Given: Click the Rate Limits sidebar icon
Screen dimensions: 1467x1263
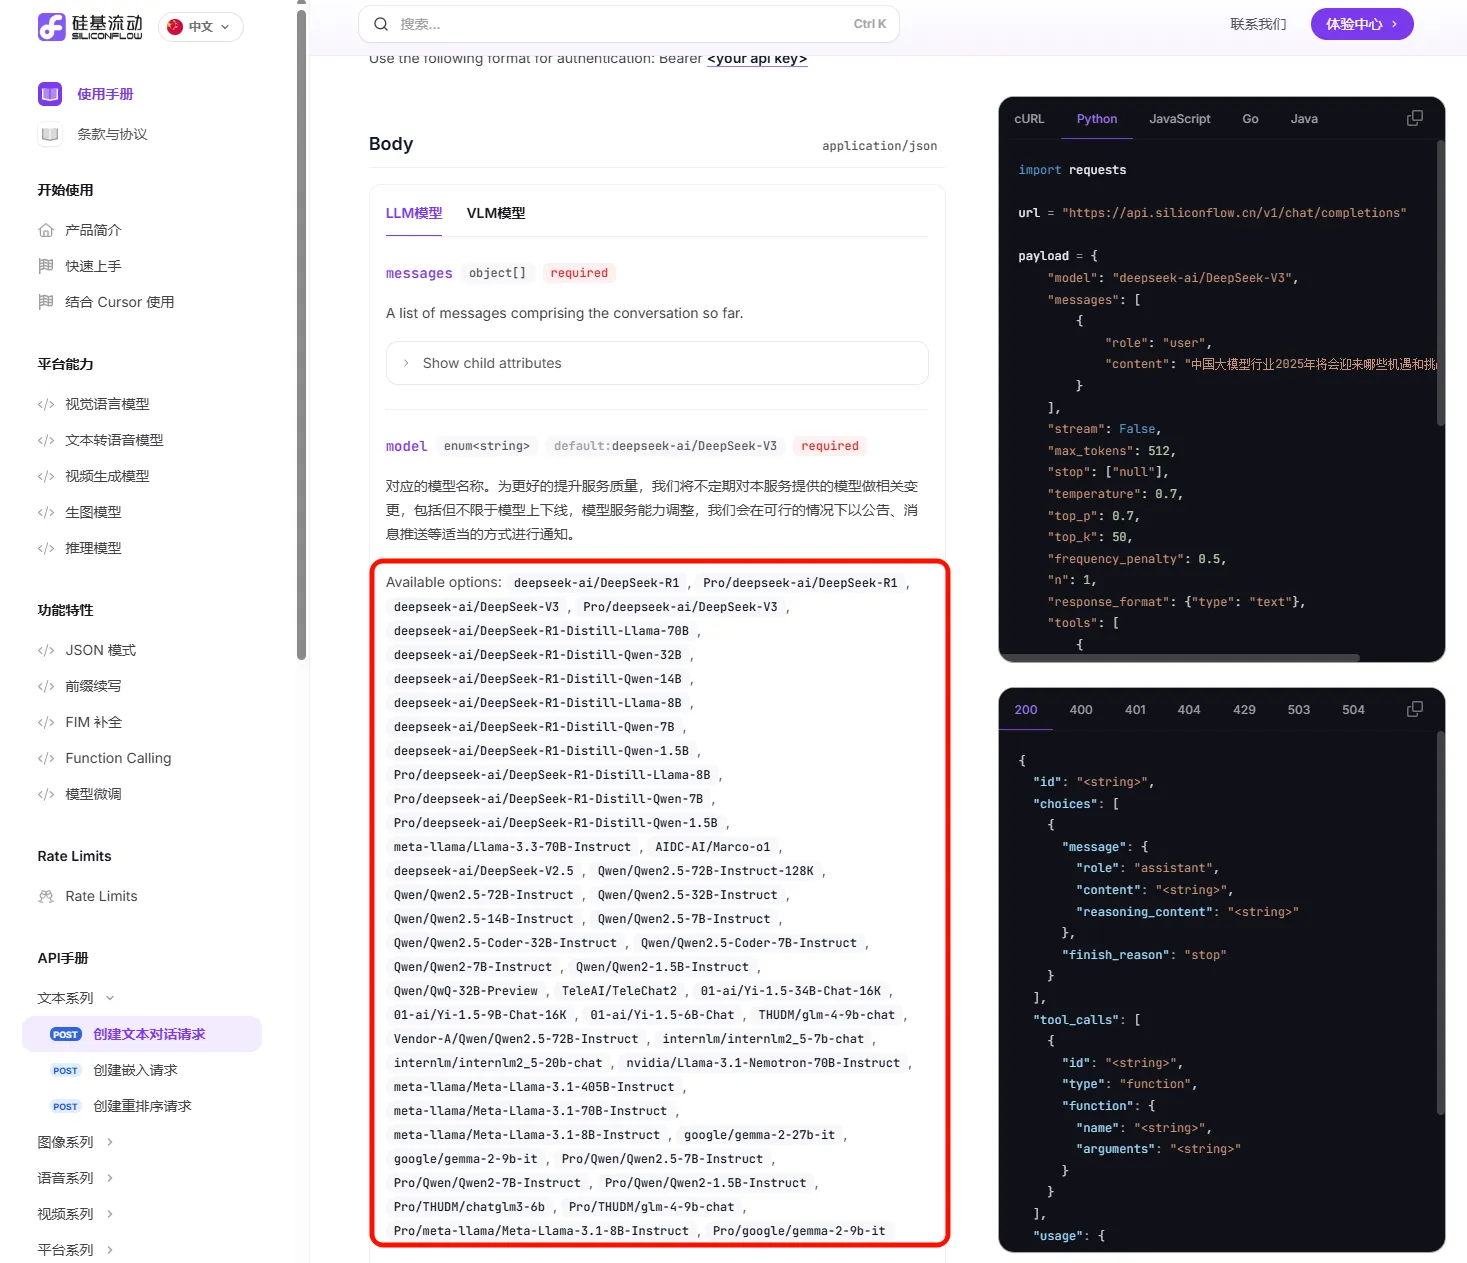Looking at the screenshot, I should (x=46, y=896).
